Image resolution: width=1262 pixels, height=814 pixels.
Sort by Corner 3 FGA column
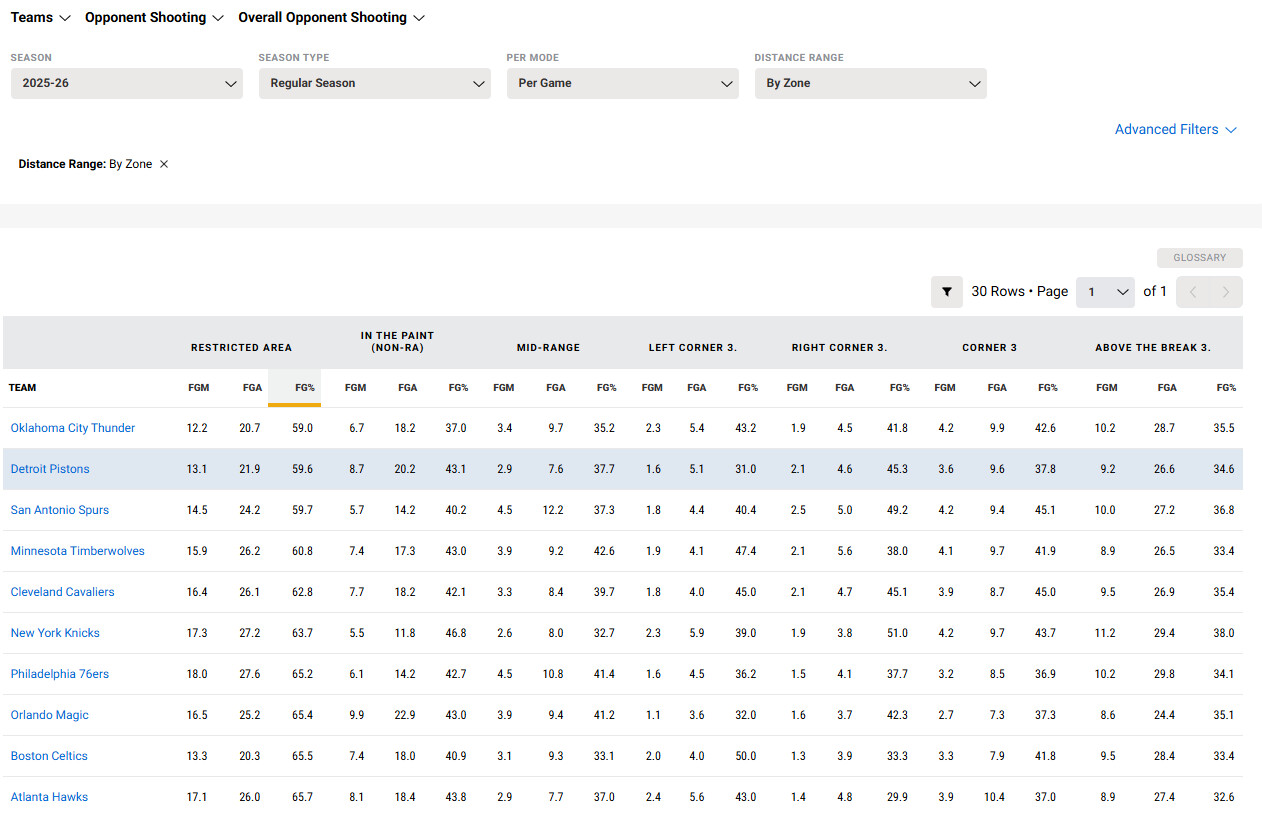coord(997,388)
